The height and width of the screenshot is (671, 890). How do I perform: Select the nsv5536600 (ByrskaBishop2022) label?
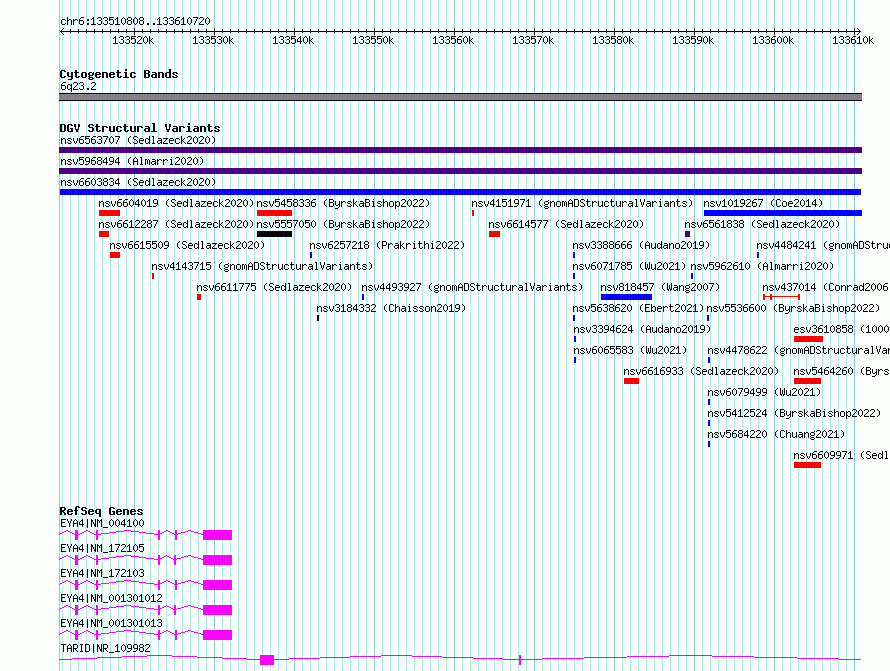click(793, 308)
